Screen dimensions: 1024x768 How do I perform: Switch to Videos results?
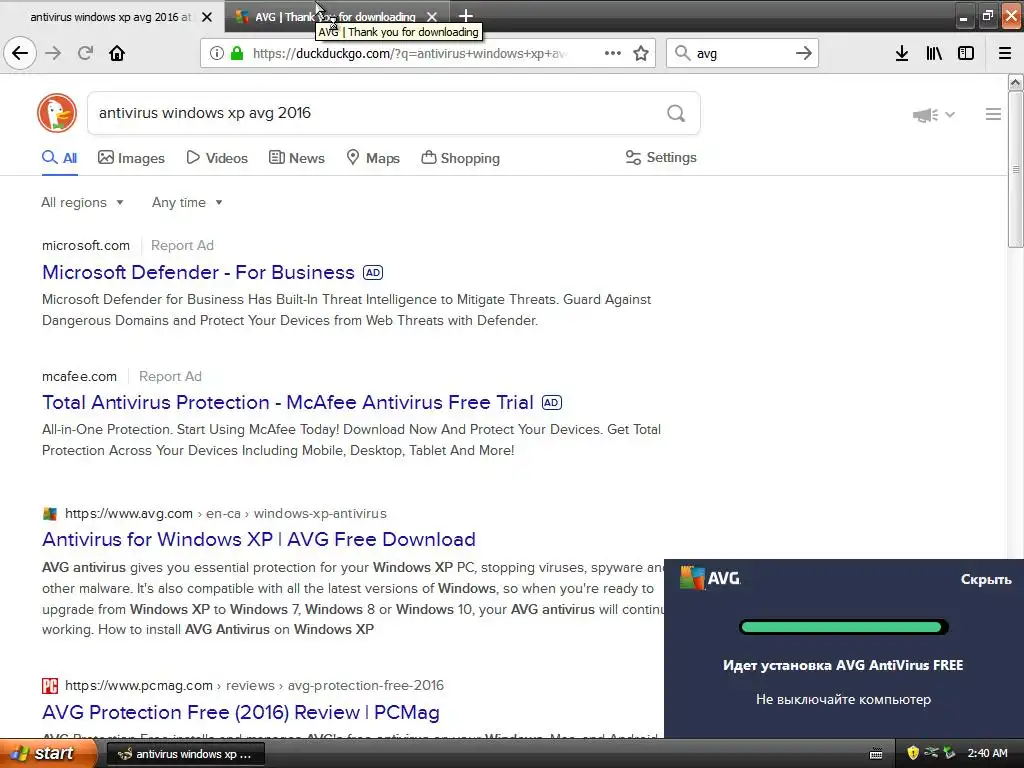click(217, 158)
